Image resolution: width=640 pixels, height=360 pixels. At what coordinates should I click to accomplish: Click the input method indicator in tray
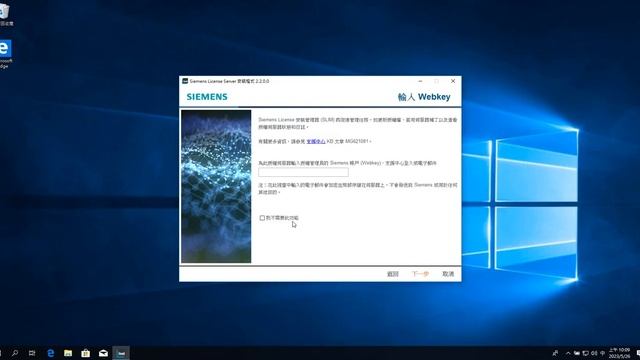[602, 353]
